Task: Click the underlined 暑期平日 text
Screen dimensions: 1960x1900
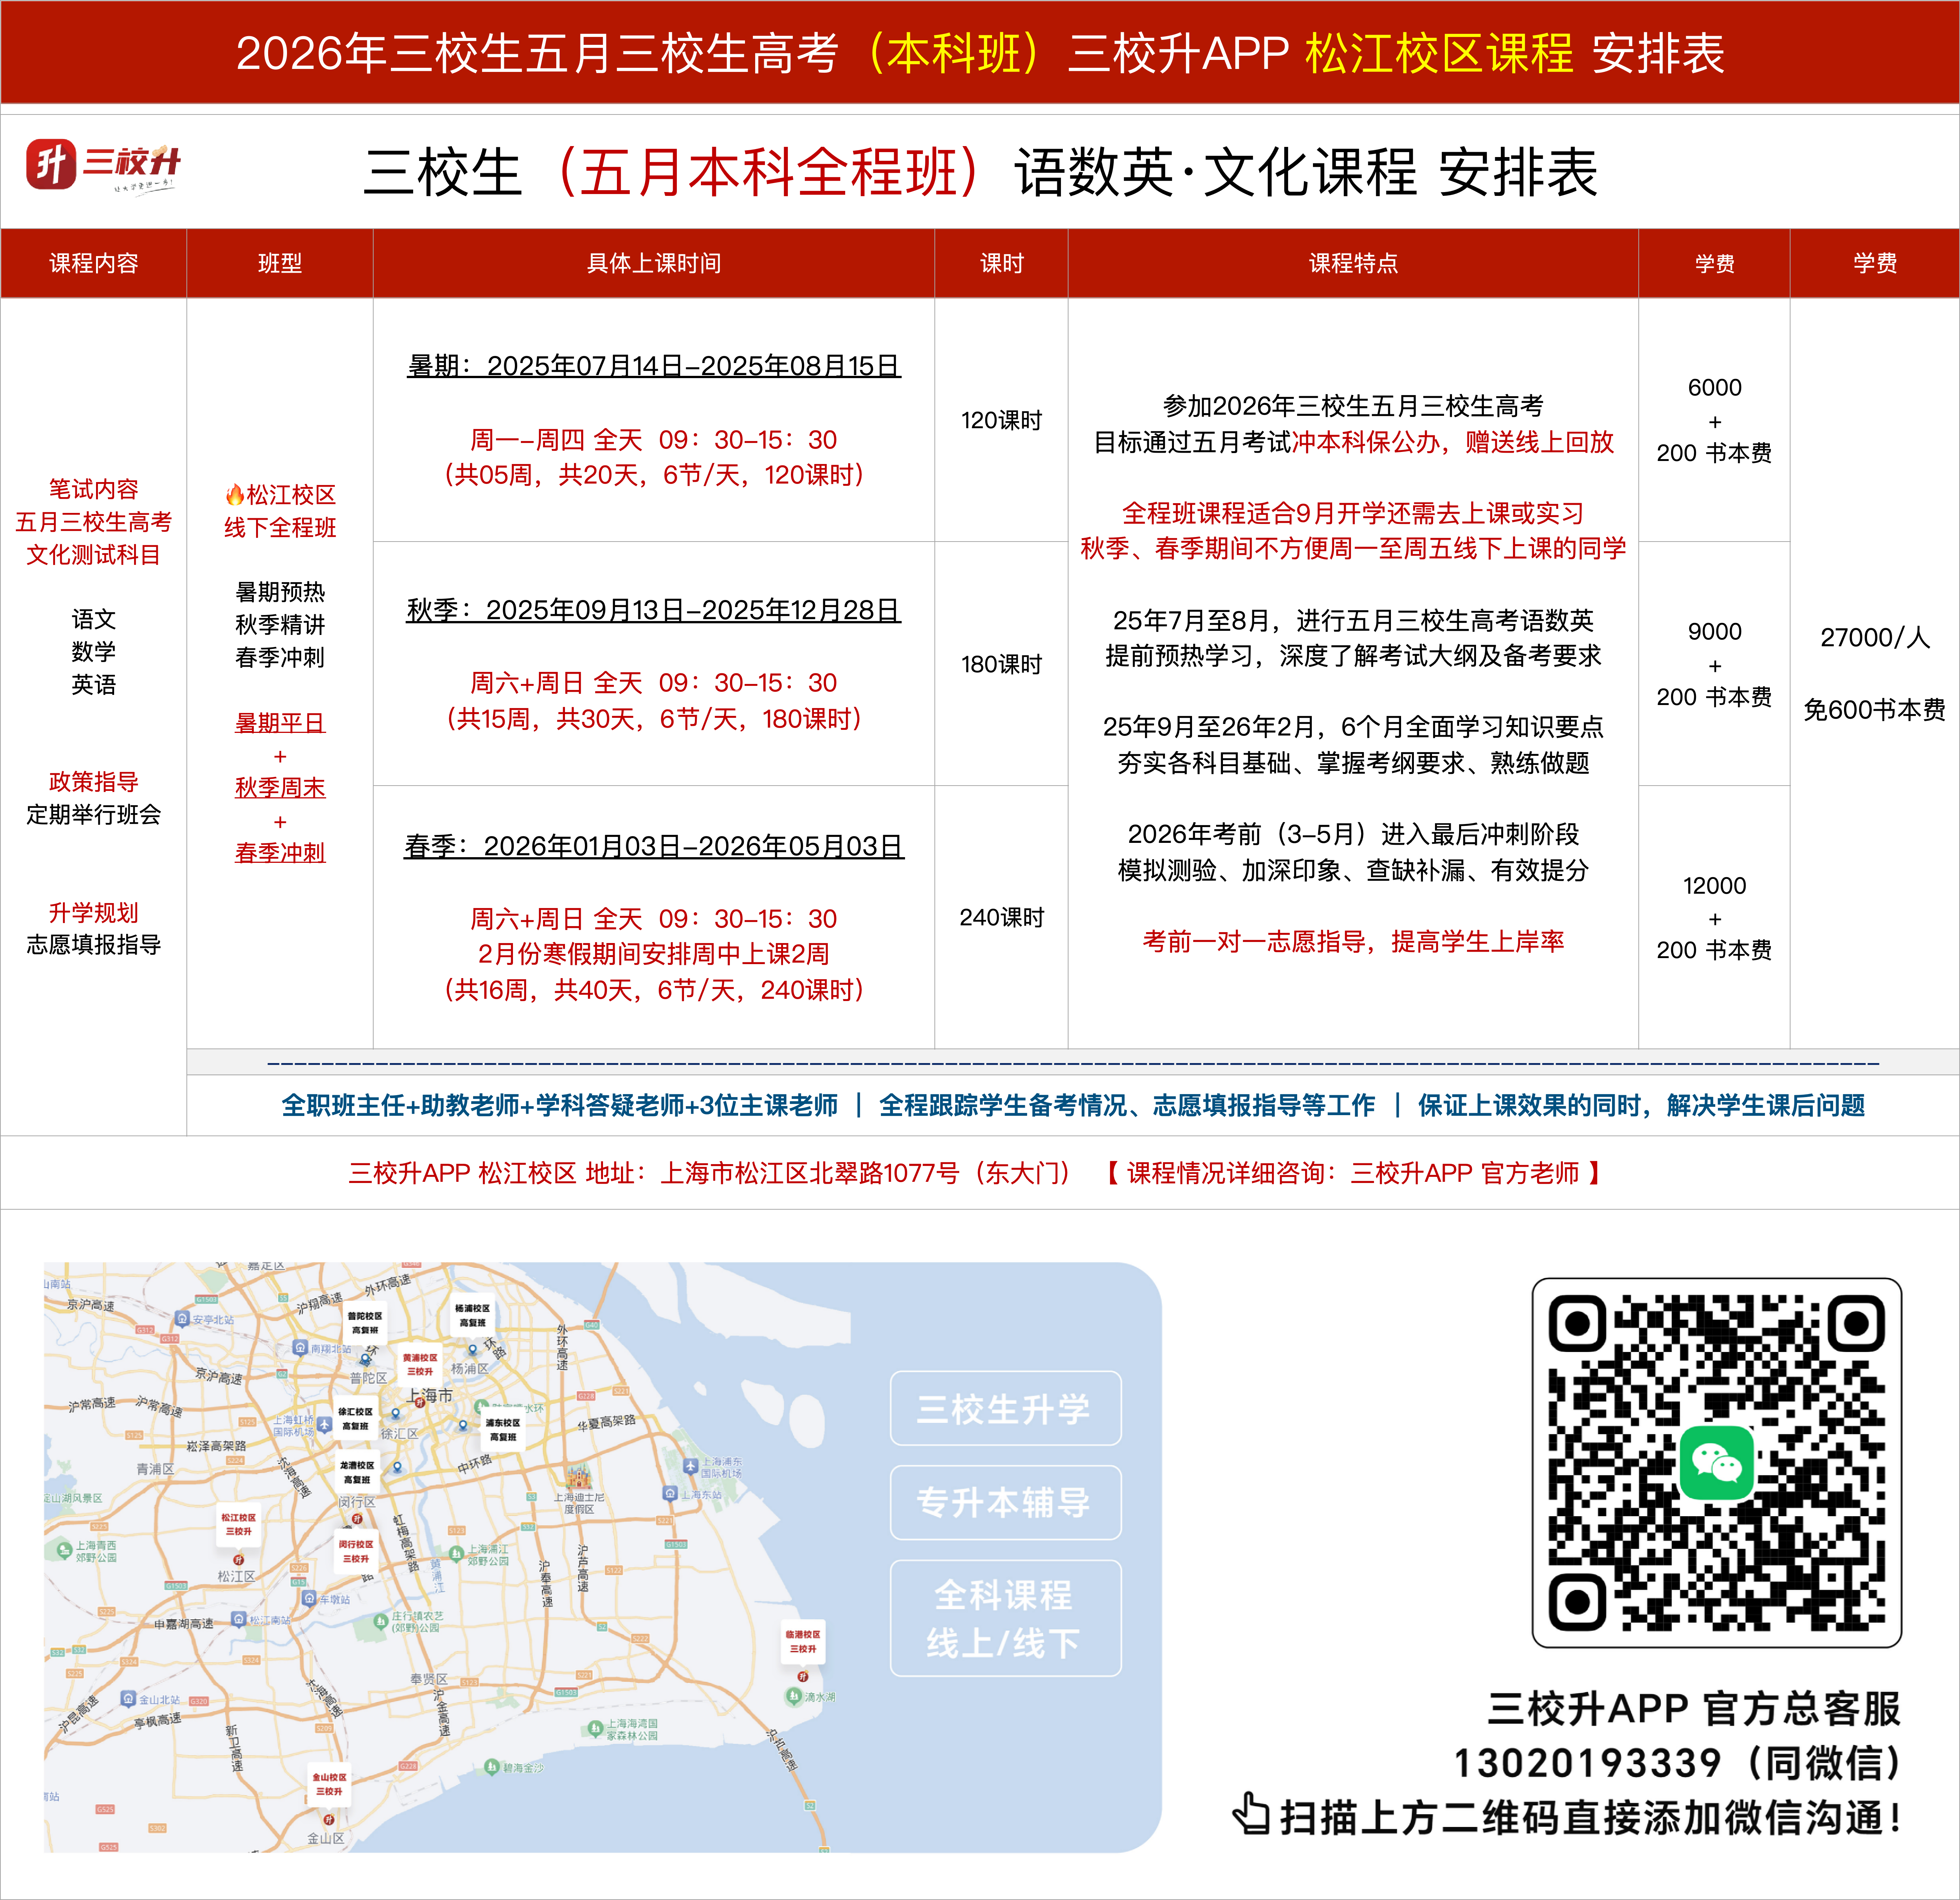Action: coord(280,723)
